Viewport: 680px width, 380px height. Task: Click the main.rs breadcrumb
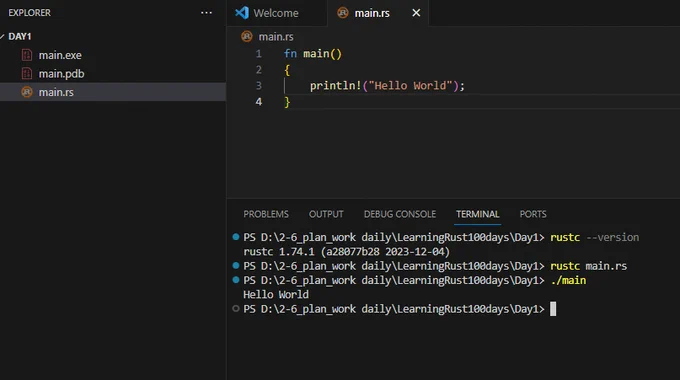coord(276,37)
